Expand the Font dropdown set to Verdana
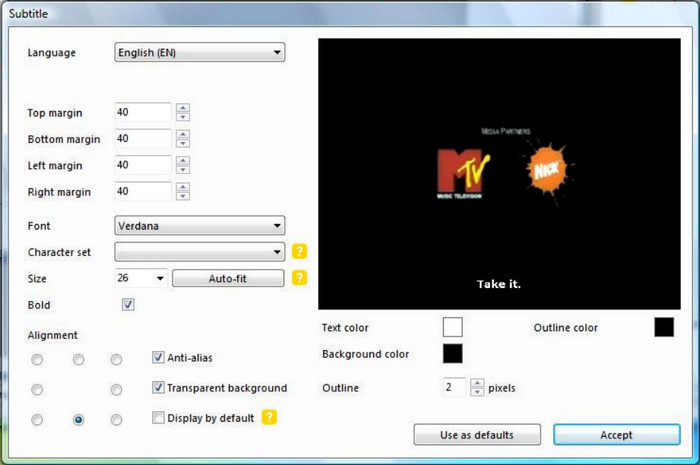This screenshot has height=465, width=700. [x=200, y=226]
